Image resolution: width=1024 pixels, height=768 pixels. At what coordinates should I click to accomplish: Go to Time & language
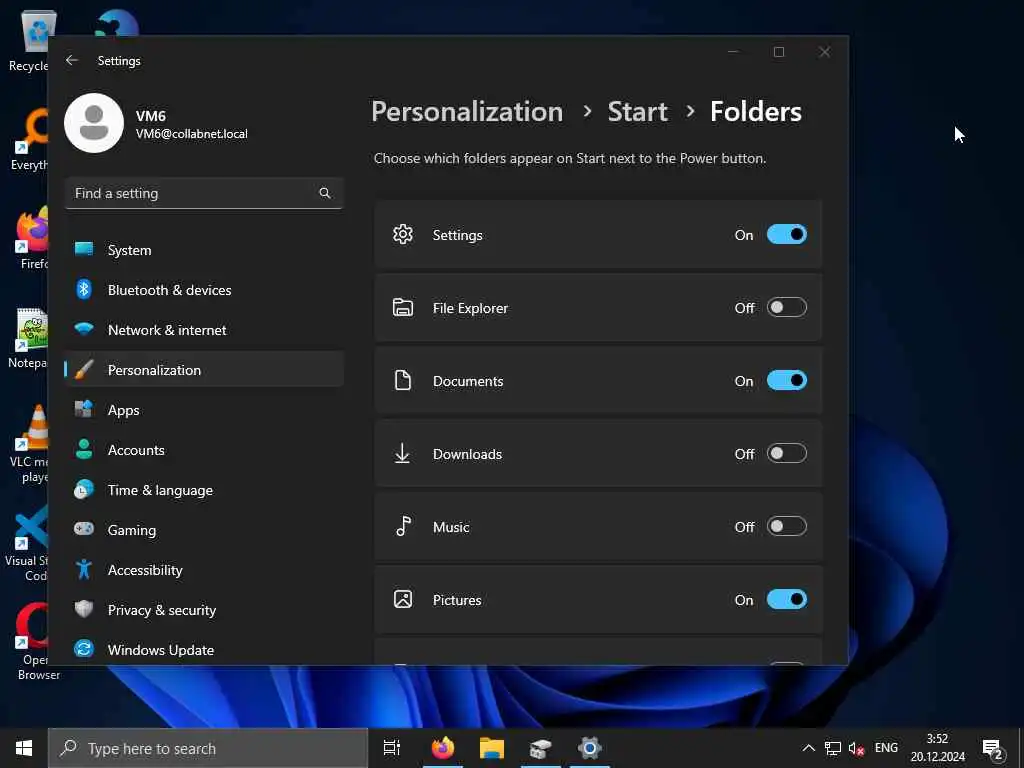pyautogui.click(x=204, y=490)
